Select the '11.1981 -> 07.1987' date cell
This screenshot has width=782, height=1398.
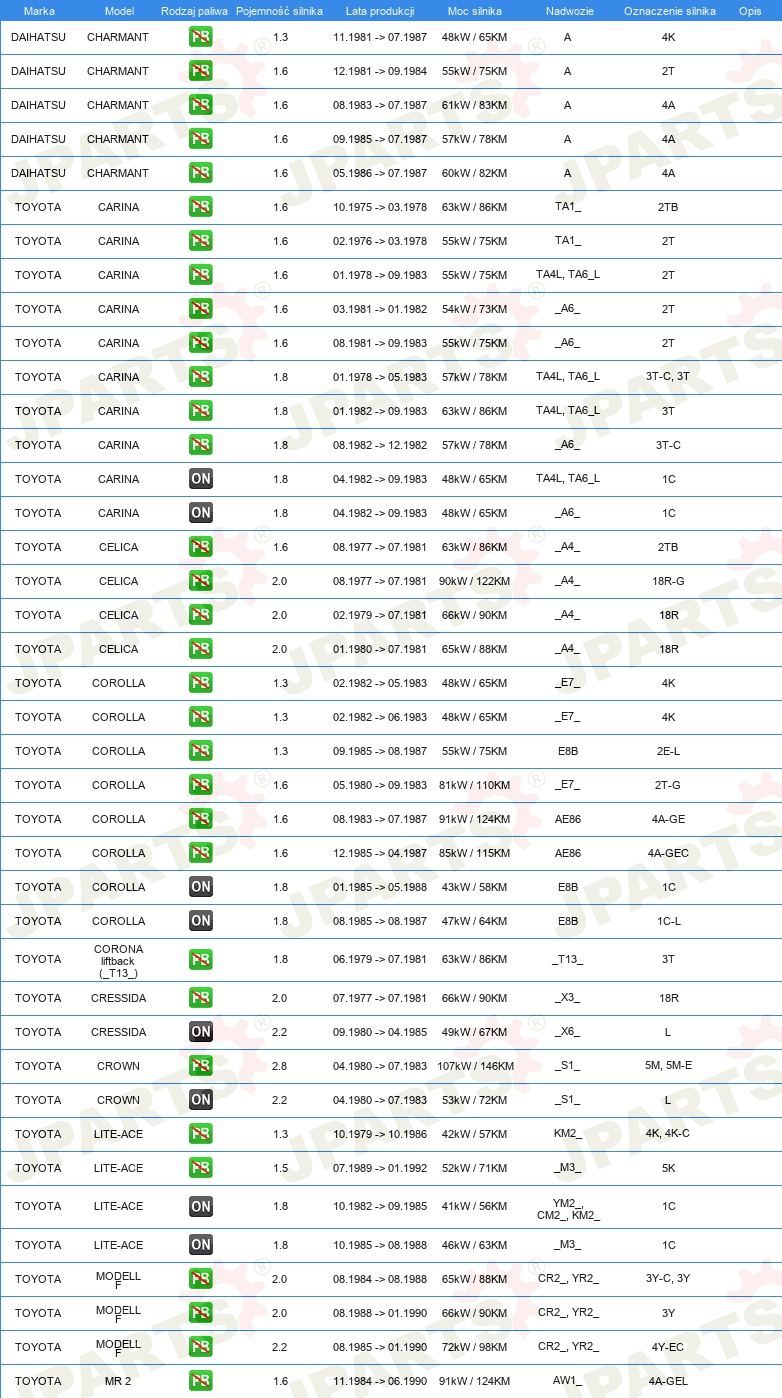[380, 37]
